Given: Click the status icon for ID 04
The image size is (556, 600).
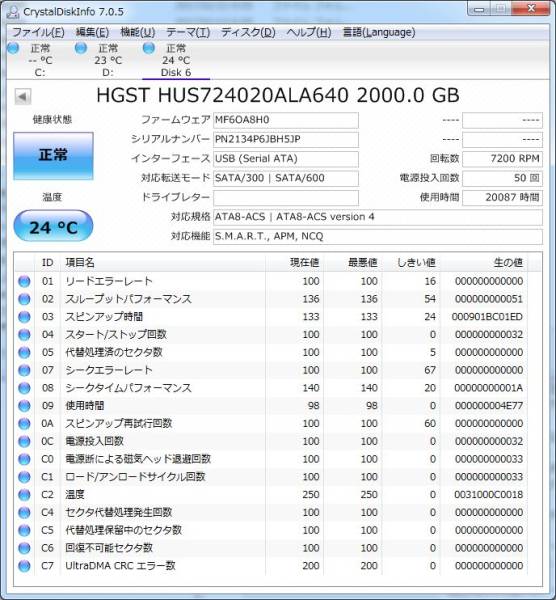Looking at the screenshot, I should [24, 335].
